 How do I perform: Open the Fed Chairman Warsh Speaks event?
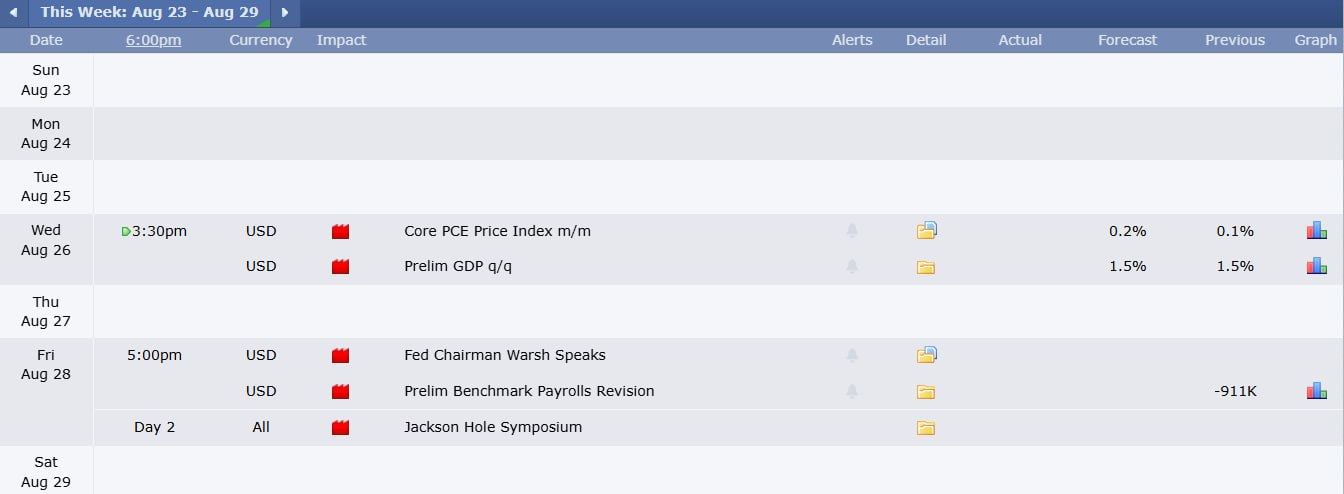coord(505,355)
